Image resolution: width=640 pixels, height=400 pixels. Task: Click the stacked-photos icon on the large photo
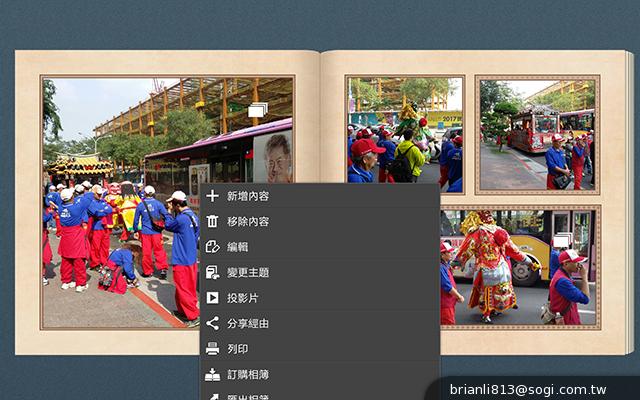[x=257, y=110]
